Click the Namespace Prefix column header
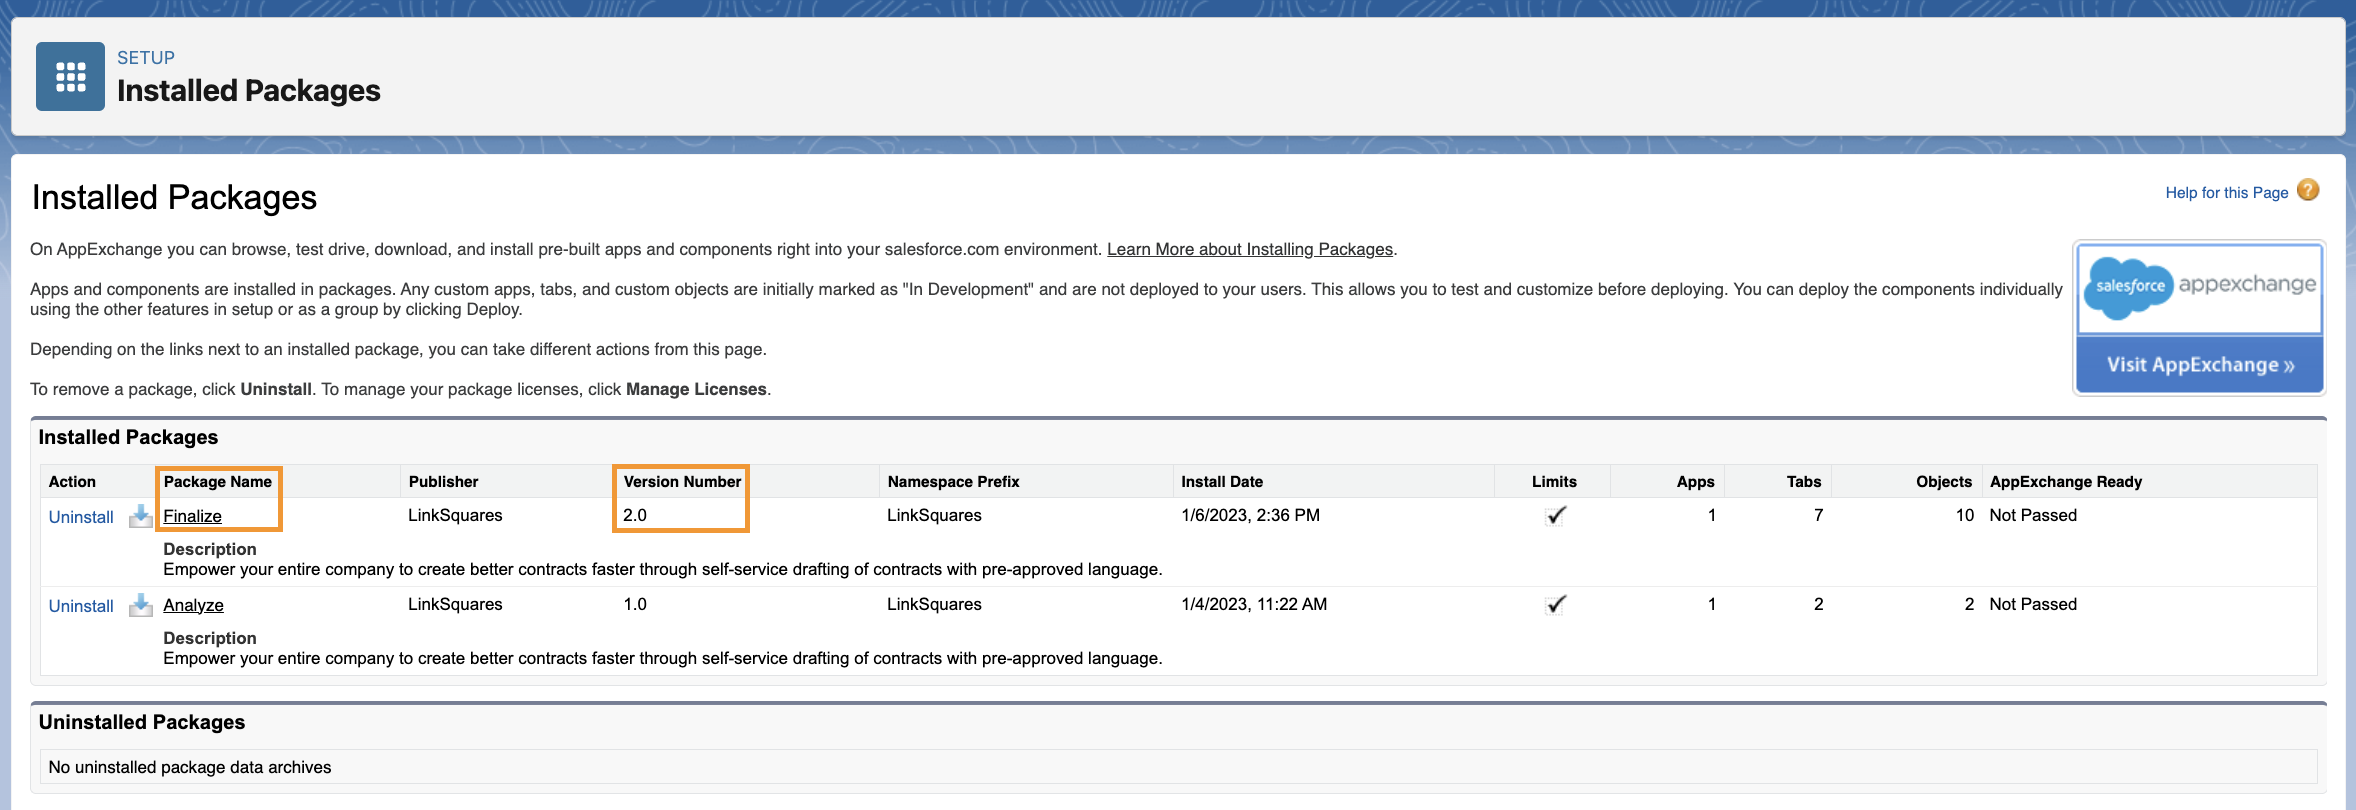This screenshot has width=2356, height=810. 953,482
